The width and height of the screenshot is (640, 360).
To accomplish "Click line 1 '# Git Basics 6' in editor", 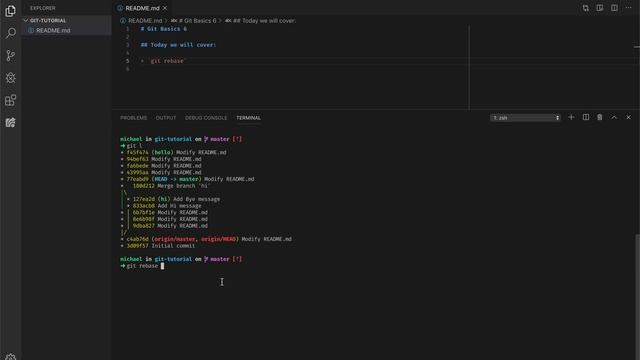I will pos(164,29).
